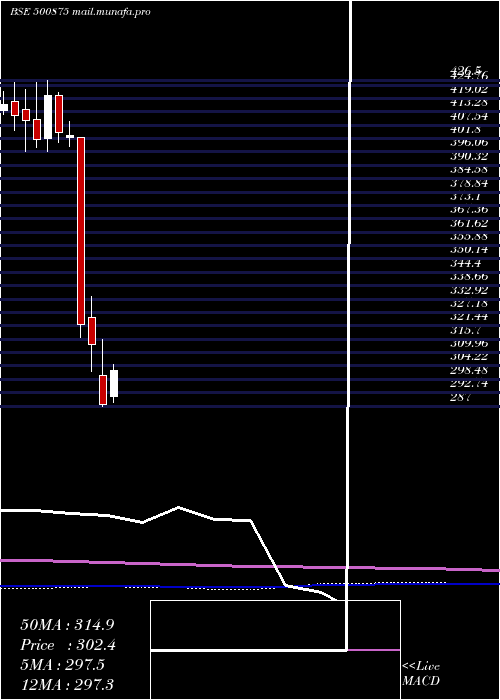Click the 384.58 price axis label
Screen dimensions: 500x700
(469, 170)
